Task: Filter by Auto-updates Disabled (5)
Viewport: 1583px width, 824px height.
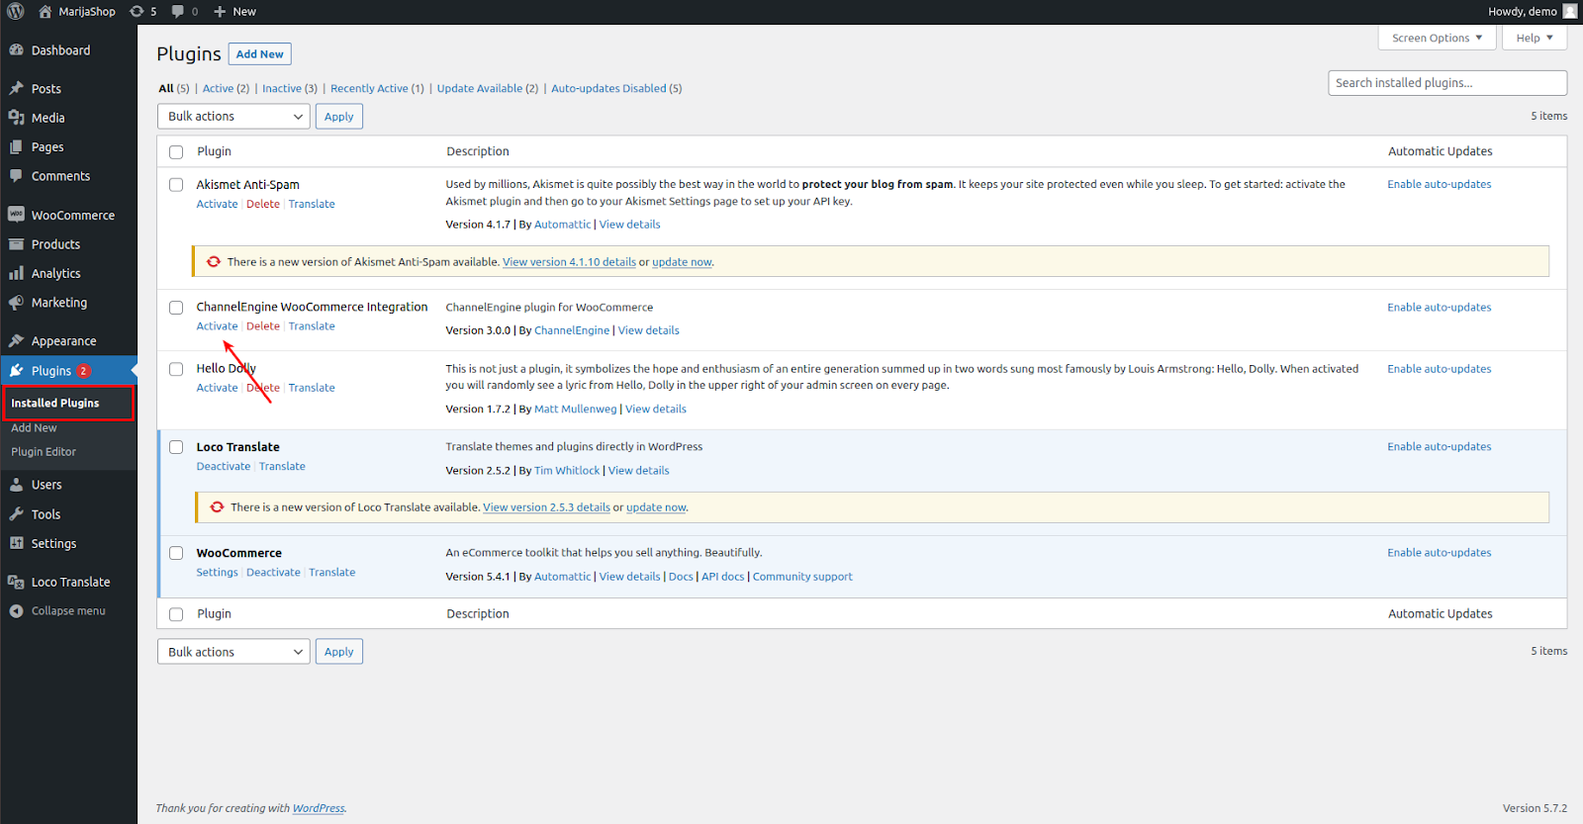Action: tap(616, 88)
